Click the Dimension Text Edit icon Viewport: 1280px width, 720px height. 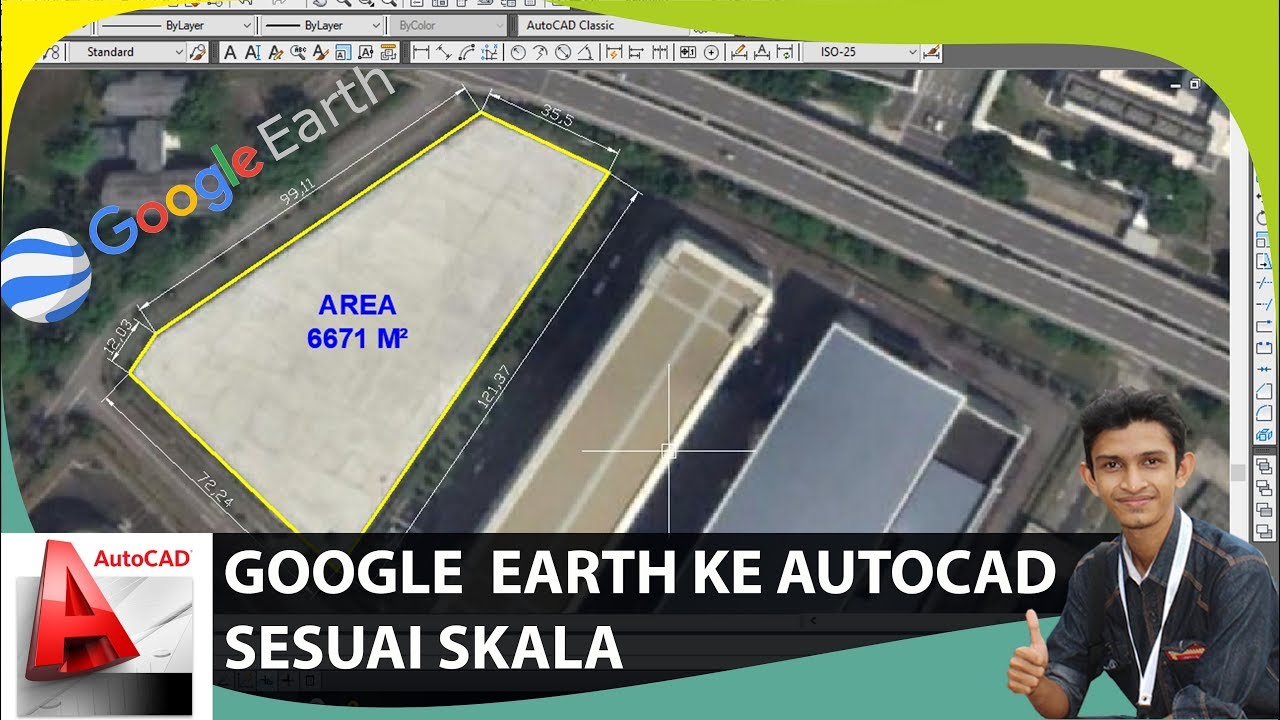(762, 52)
